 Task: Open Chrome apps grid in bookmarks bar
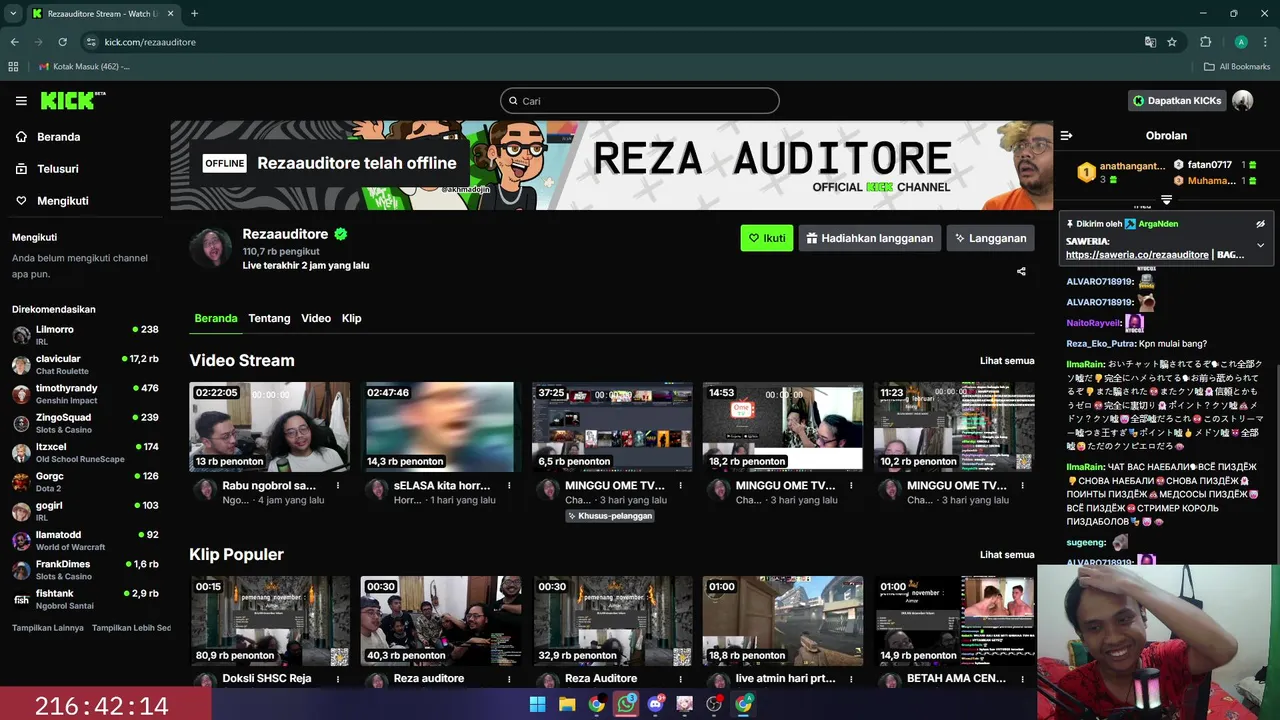tap(13, 67)
